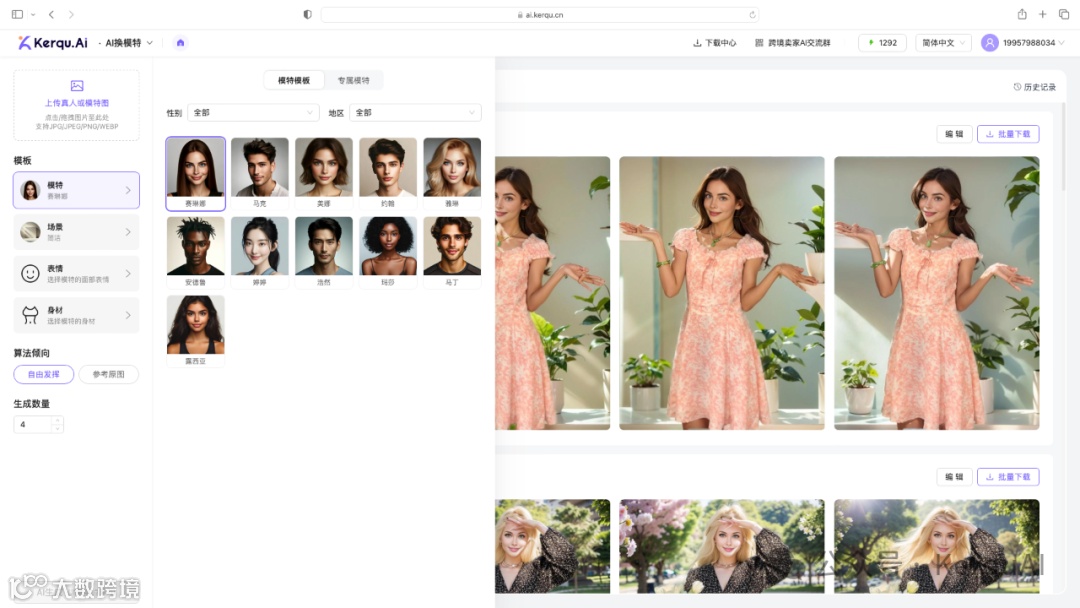Reload the ai.kerqu.cn page
This screenshot has width=1080, height=608.
(x=752, y=14)
